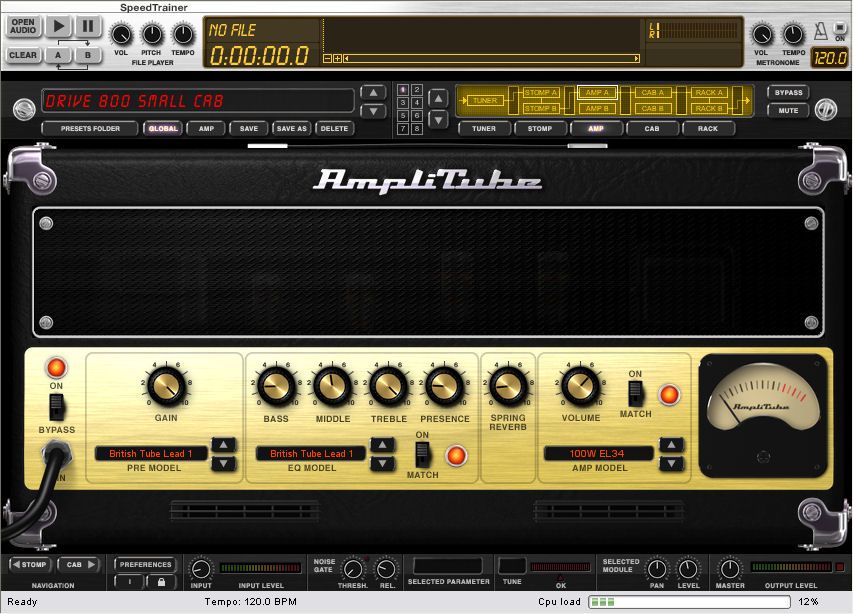Select the GLOBAL preset scope button
Viewport: 853px width, 614px height.
(x=163, y=129)
